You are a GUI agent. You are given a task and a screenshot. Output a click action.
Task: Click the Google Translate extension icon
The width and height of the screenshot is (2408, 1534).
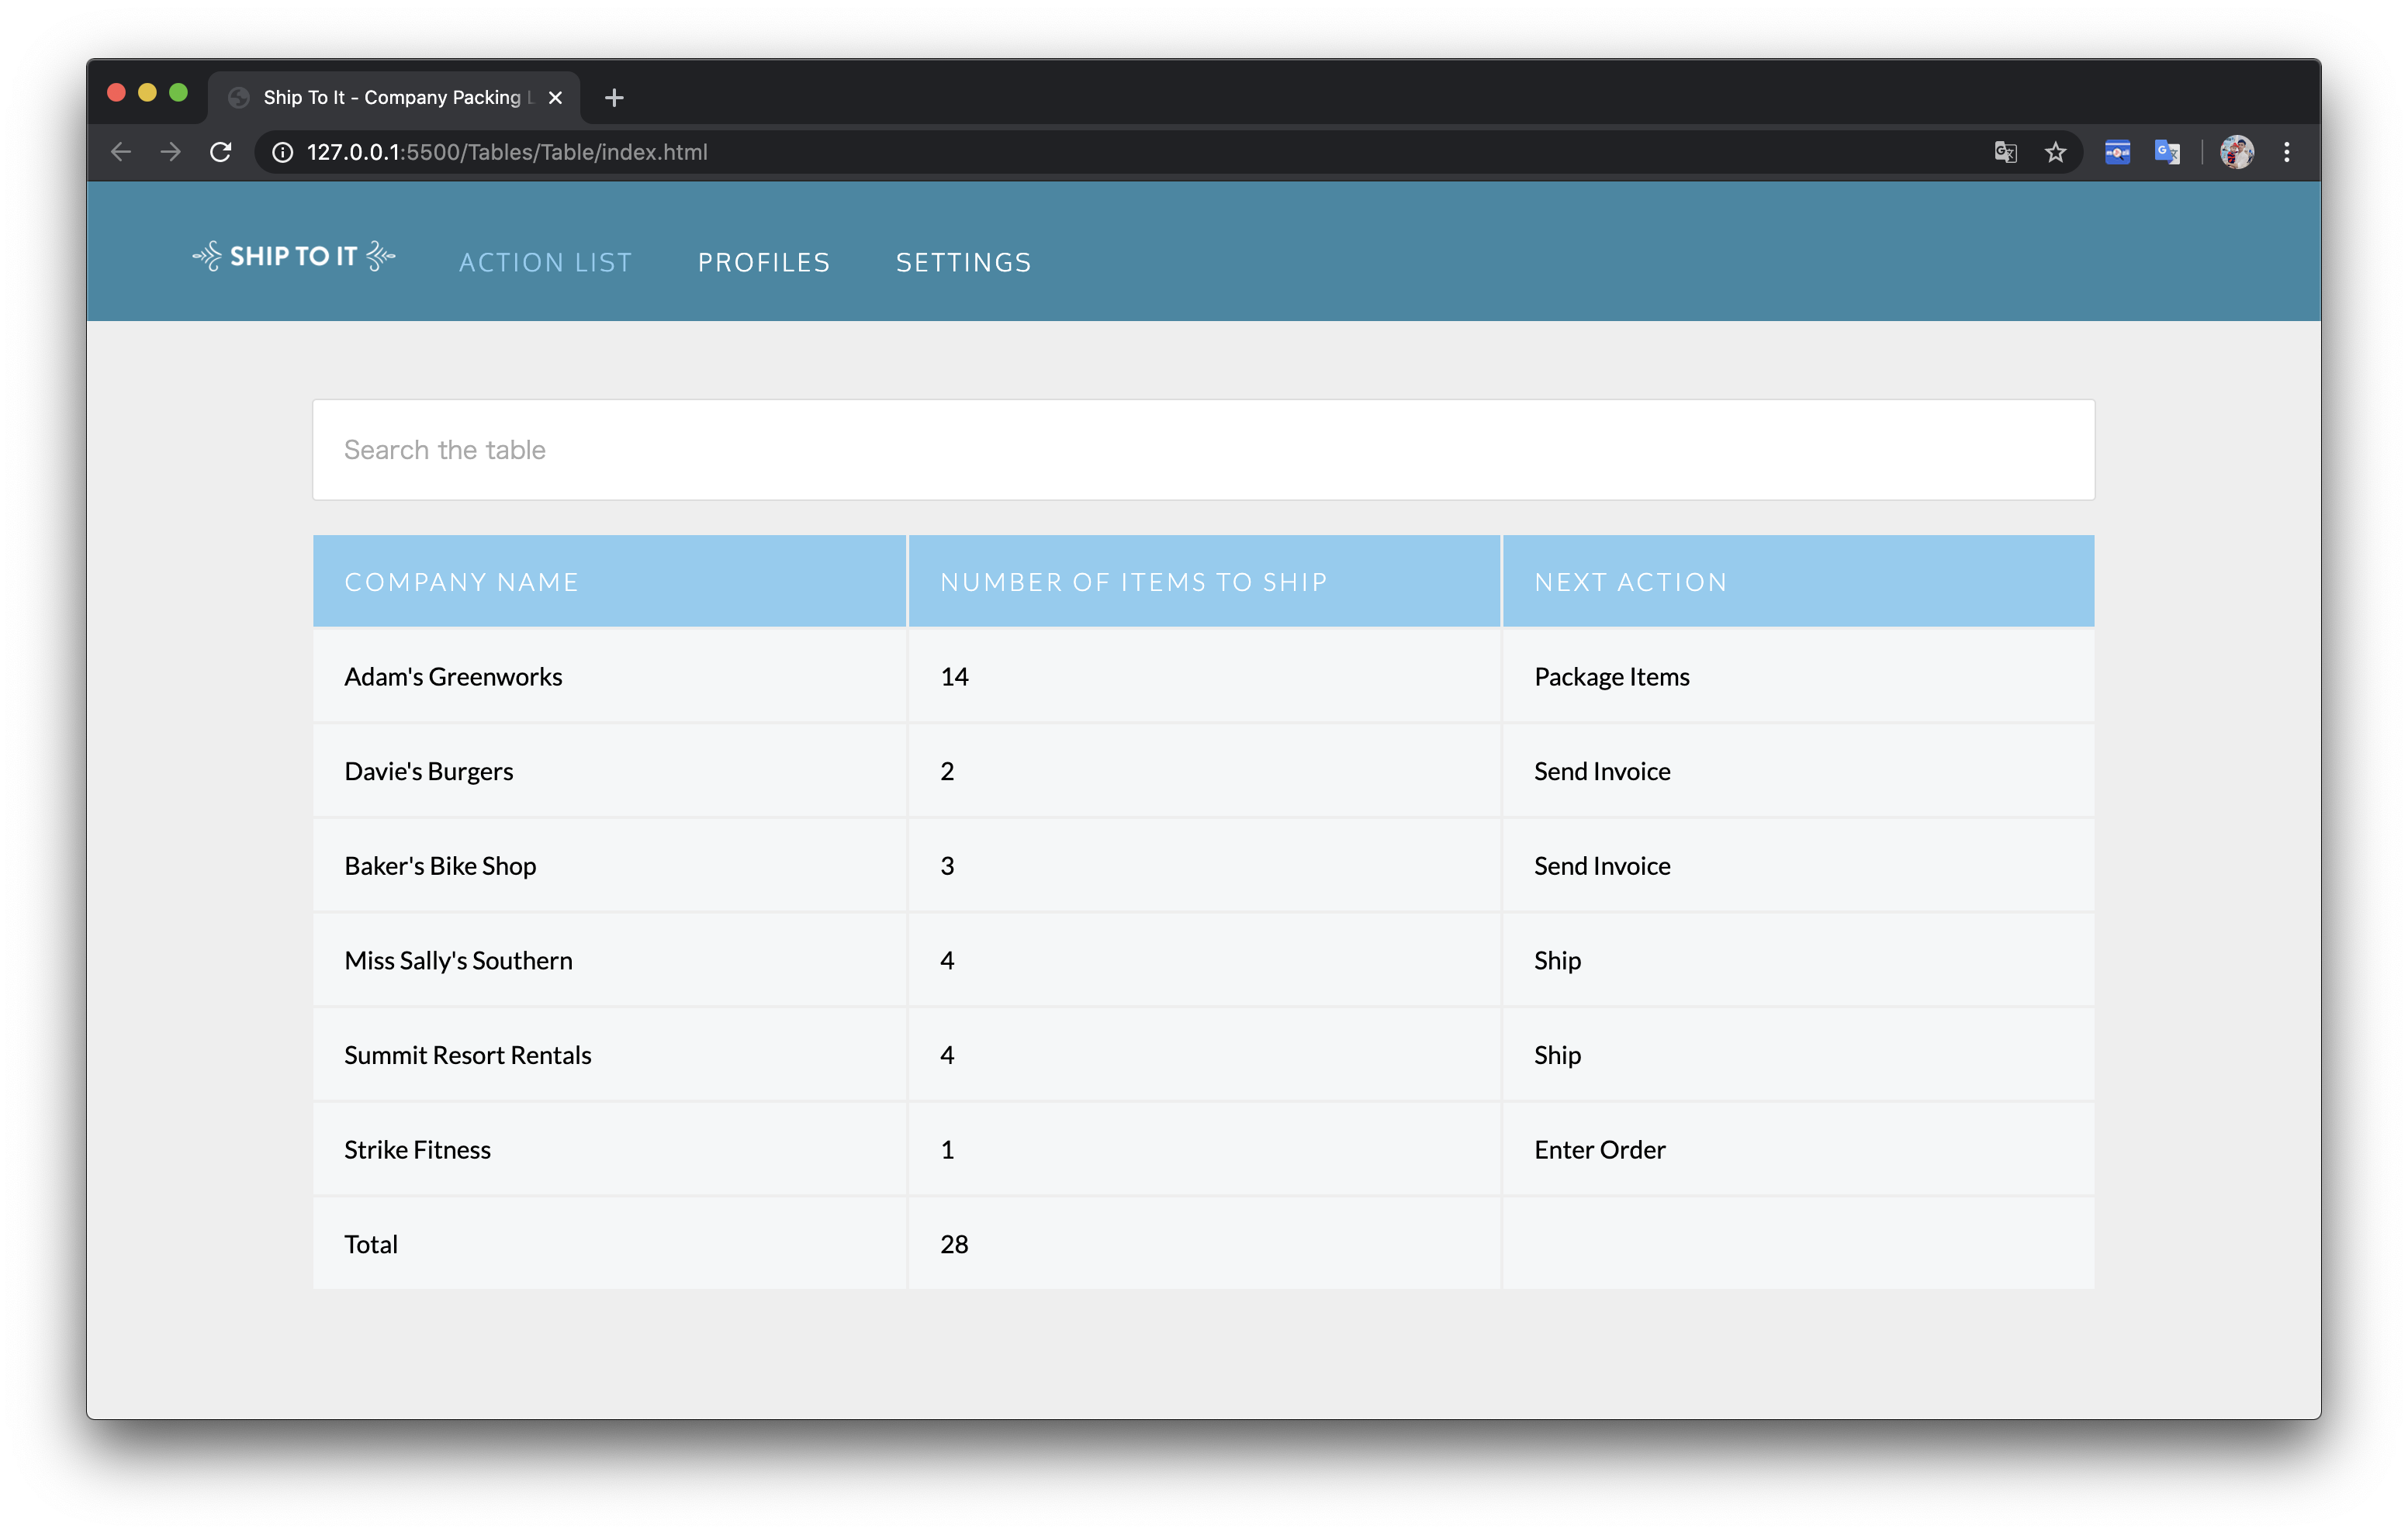2167,152
